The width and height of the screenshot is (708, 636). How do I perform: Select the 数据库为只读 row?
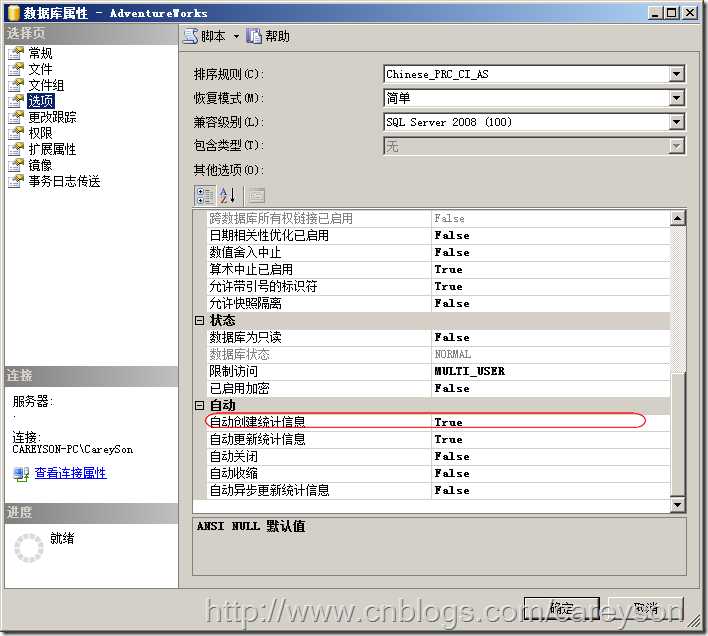[x=438, y=337]
